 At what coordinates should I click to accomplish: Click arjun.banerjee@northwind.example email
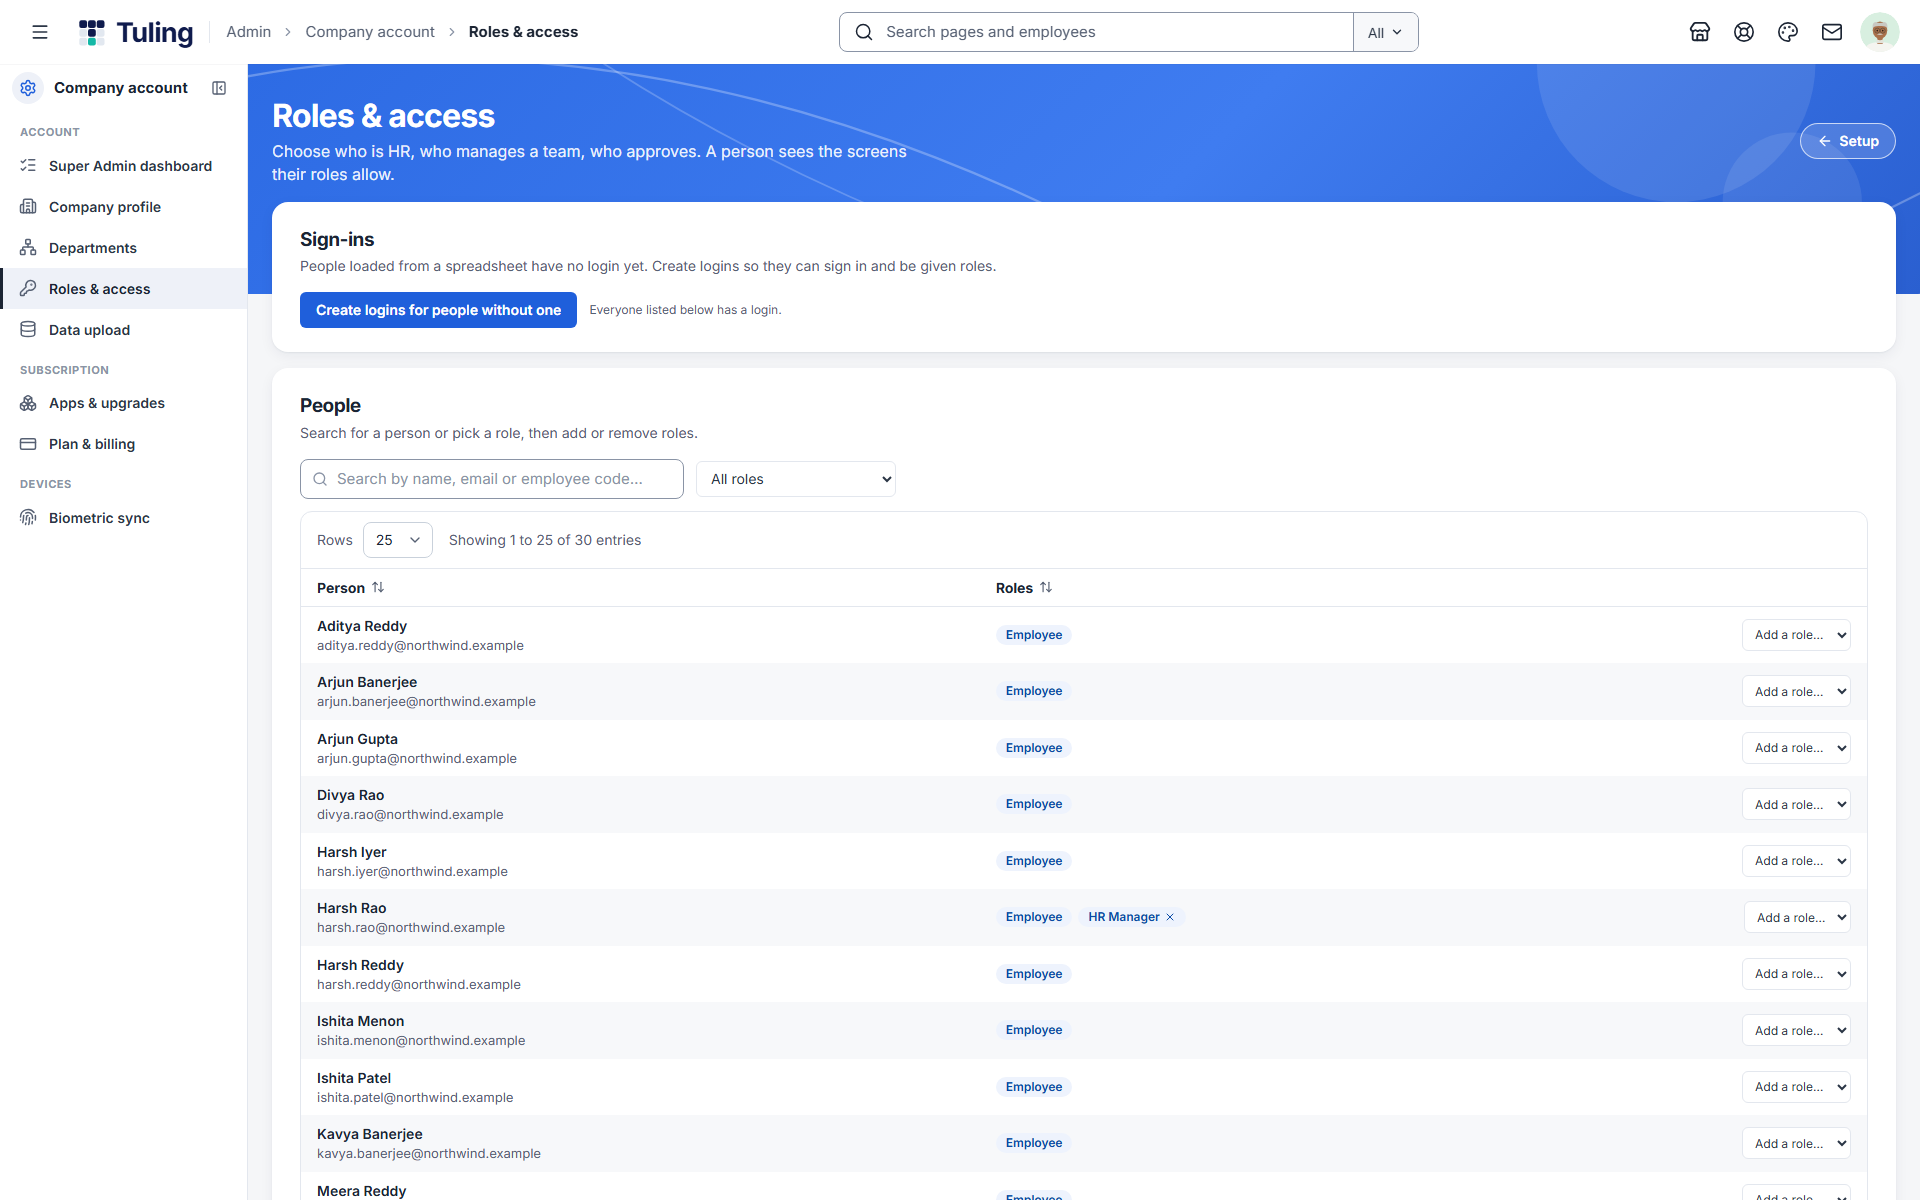426,702
